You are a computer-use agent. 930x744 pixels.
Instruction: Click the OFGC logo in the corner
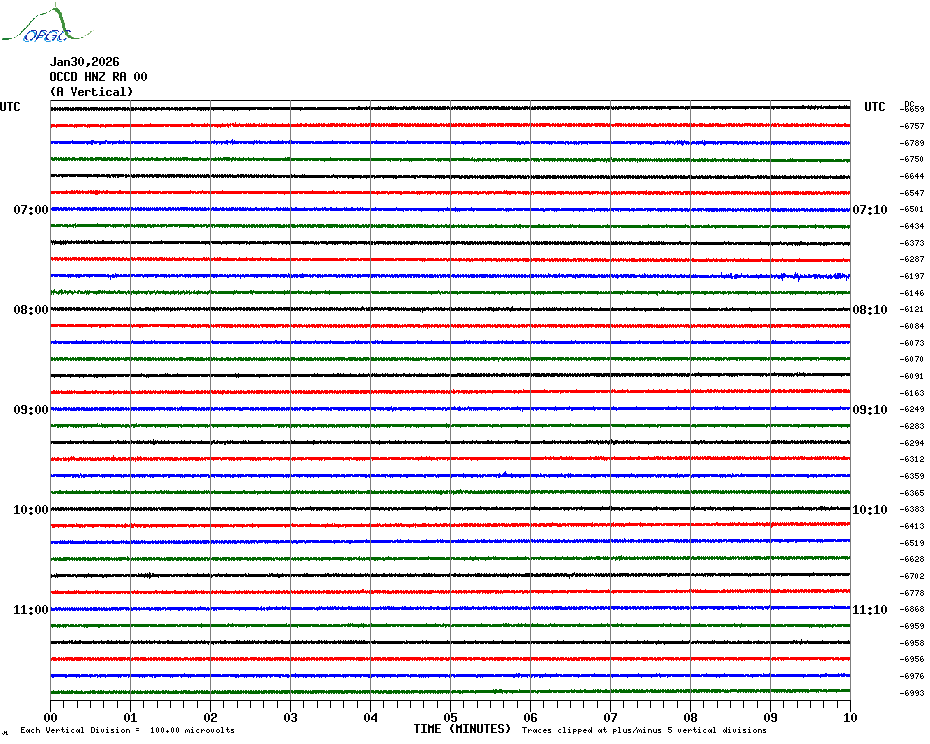coord(37,26)
